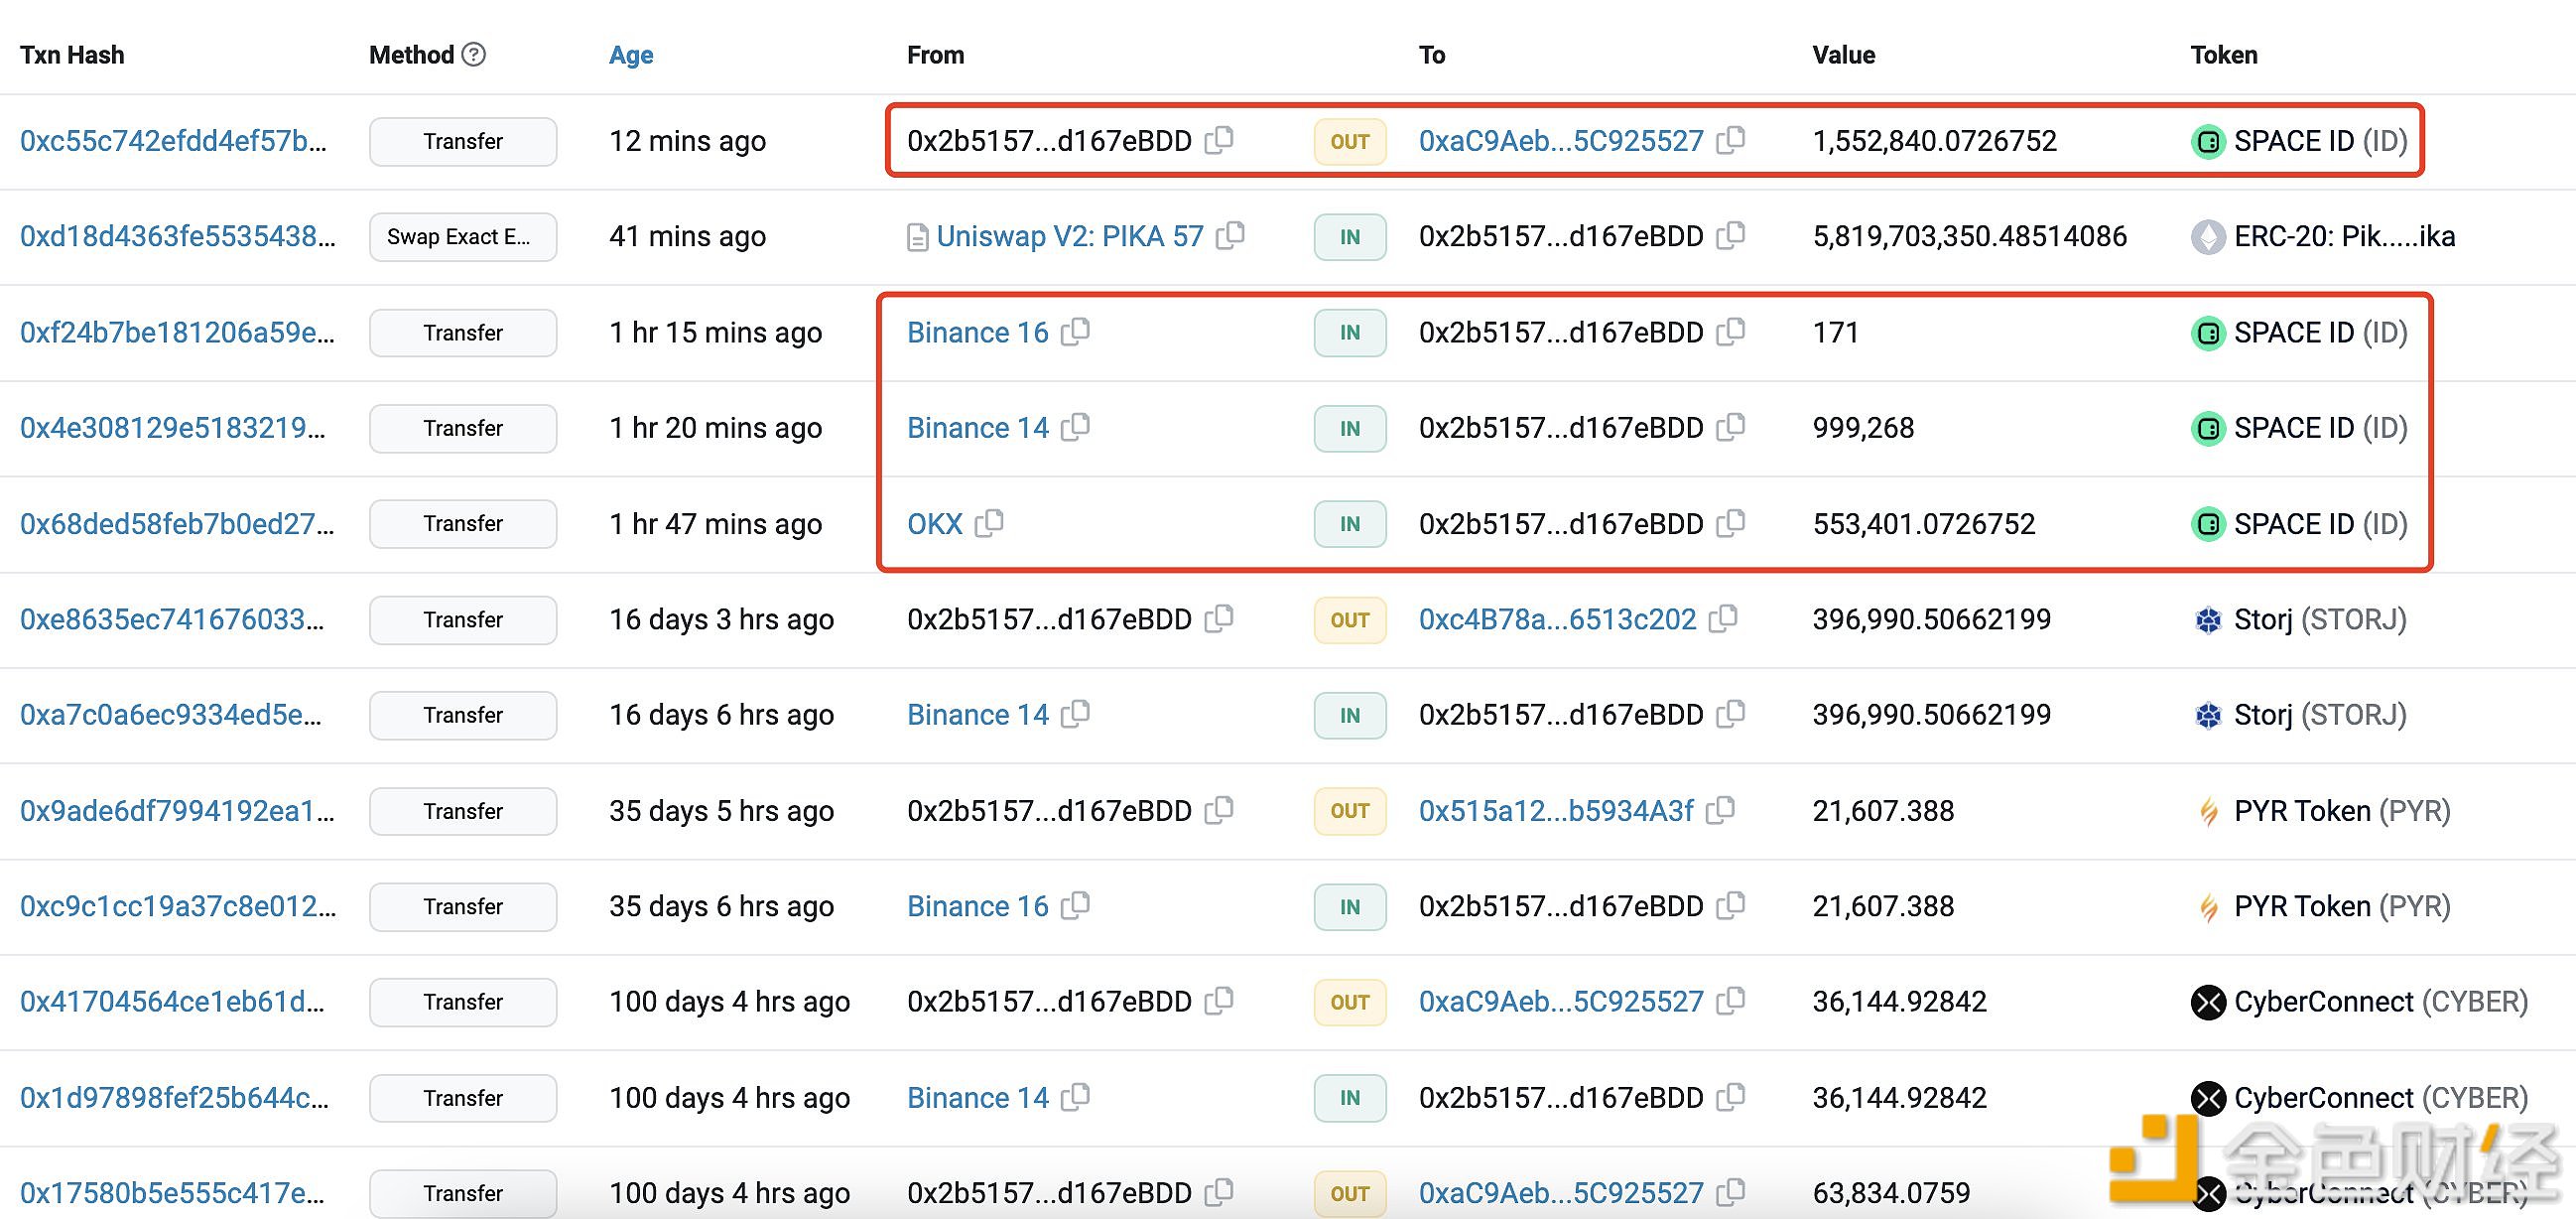Open recipient address 0xaC9Aeb...5C925527 in the 36,144.92842 row
Image resolution: width=2576 pixels, height=1219 pixels.
point(1560,1001)
